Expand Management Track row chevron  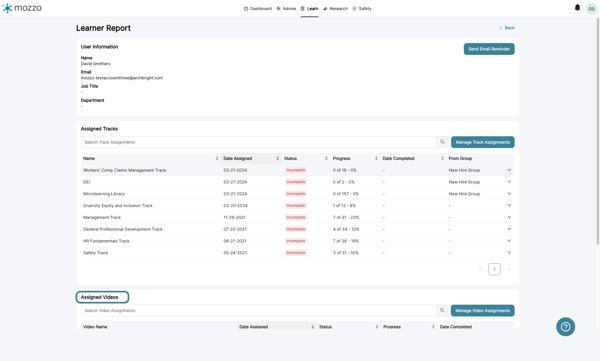point(509,217)
